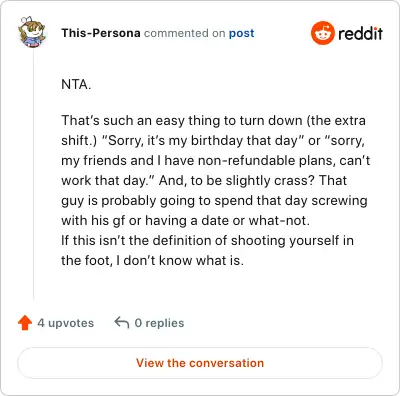400x396 pixels.
Task: Click the orange upvote arrow icon
Action: click(x=25, y=323)
